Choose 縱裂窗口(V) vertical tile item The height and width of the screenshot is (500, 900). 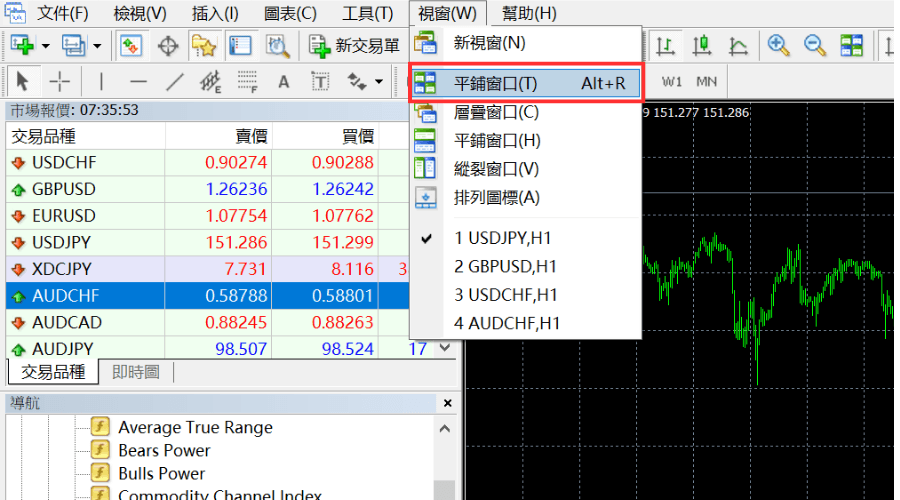click(x=525, y=169)
